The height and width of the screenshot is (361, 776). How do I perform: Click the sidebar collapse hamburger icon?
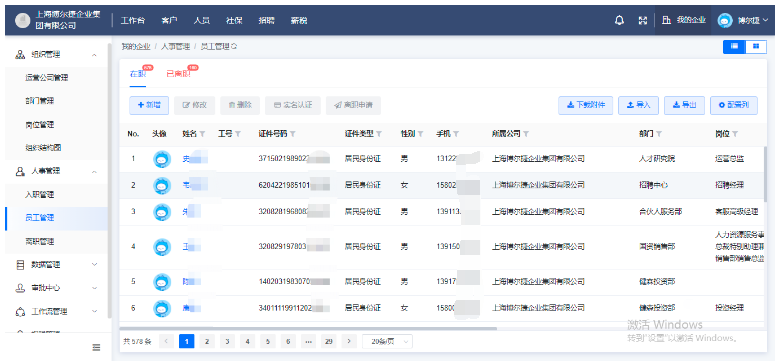click(97, 348)
